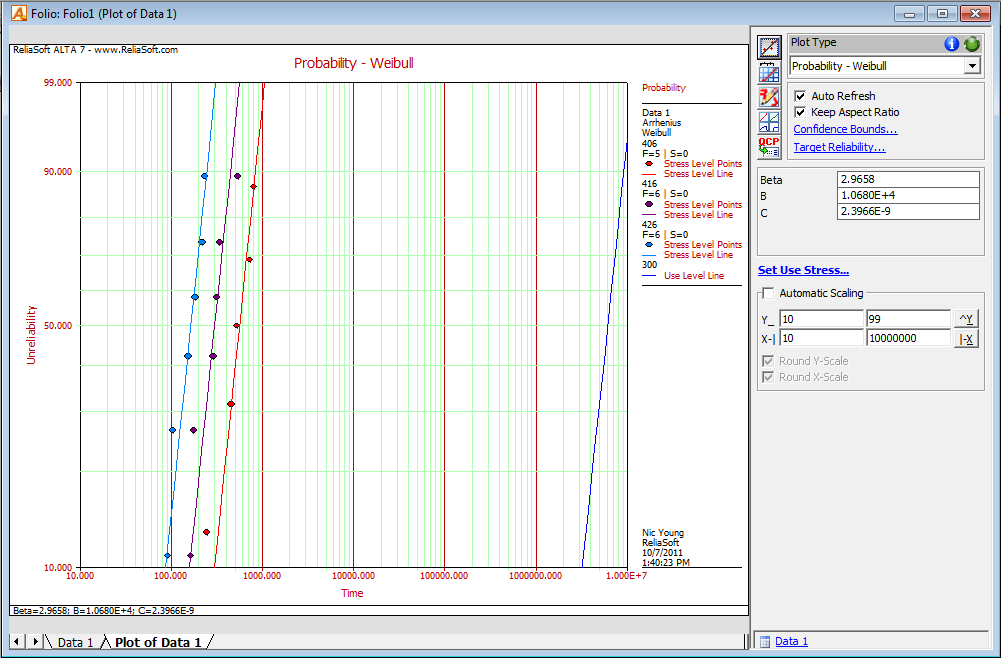Click the X maximum field showing 10000000
Screen dimensions: 1001x658
pos(907,339)
